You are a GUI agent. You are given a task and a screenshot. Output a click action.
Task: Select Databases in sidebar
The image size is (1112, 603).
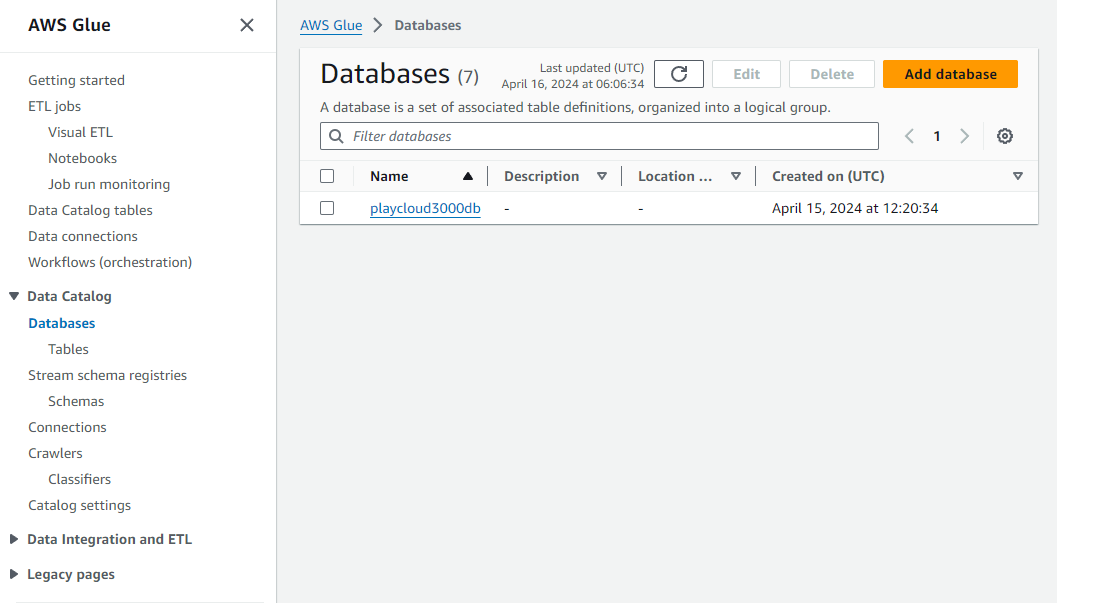[x=62, y=323]
